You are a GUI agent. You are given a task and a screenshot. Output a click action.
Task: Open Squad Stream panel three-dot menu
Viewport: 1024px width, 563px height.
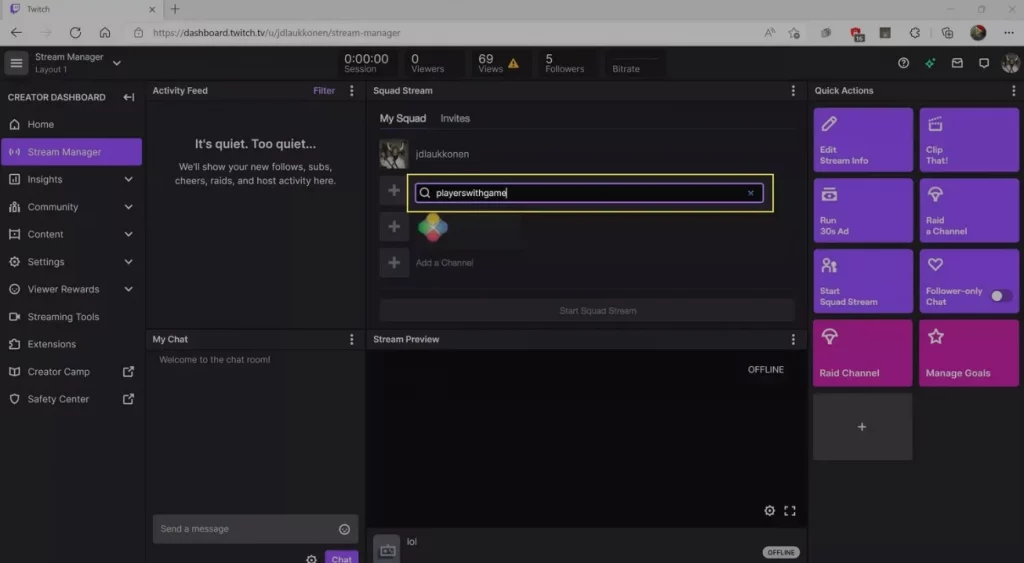click(x=793, y=91)
